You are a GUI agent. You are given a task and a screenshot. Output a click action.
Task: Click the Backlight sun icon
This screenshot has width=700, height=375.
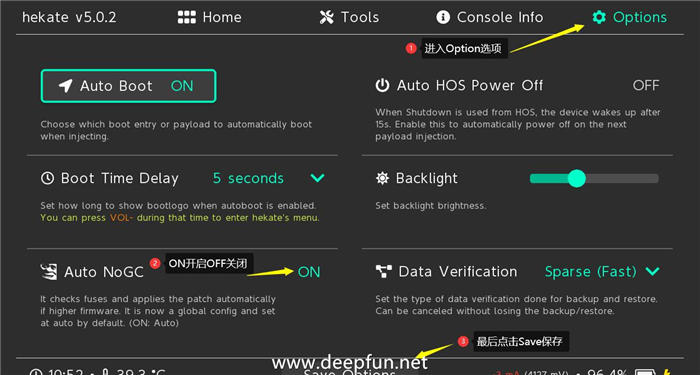pyautogui.click(x=382, y=179)
